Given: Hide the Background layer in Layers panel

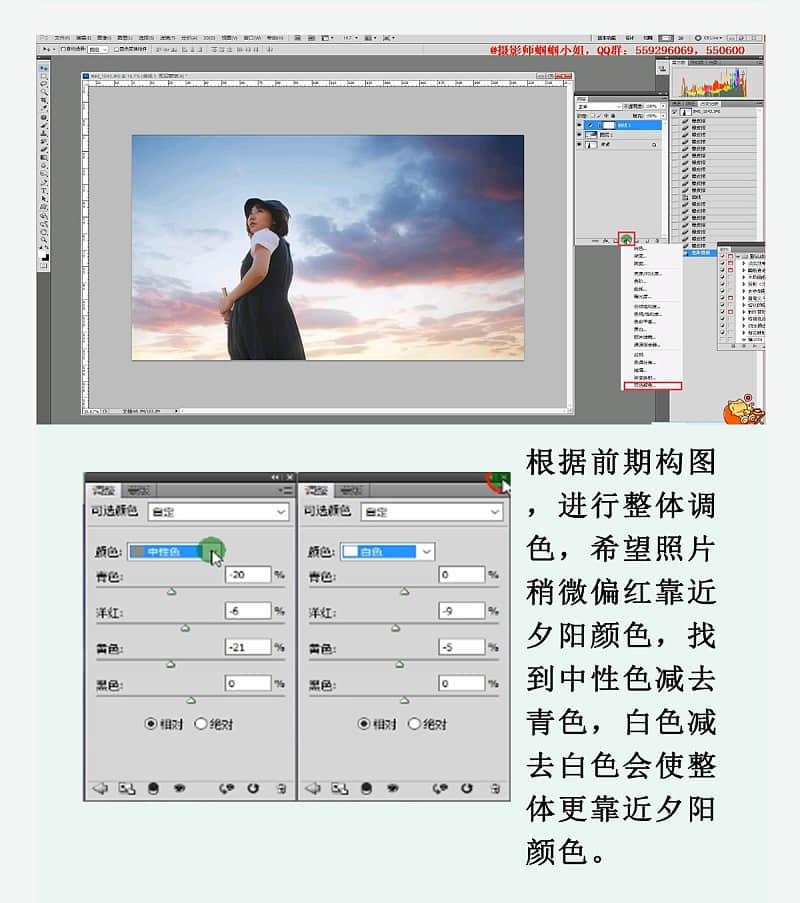Looking at the screenshot, I should click(579, 145).
